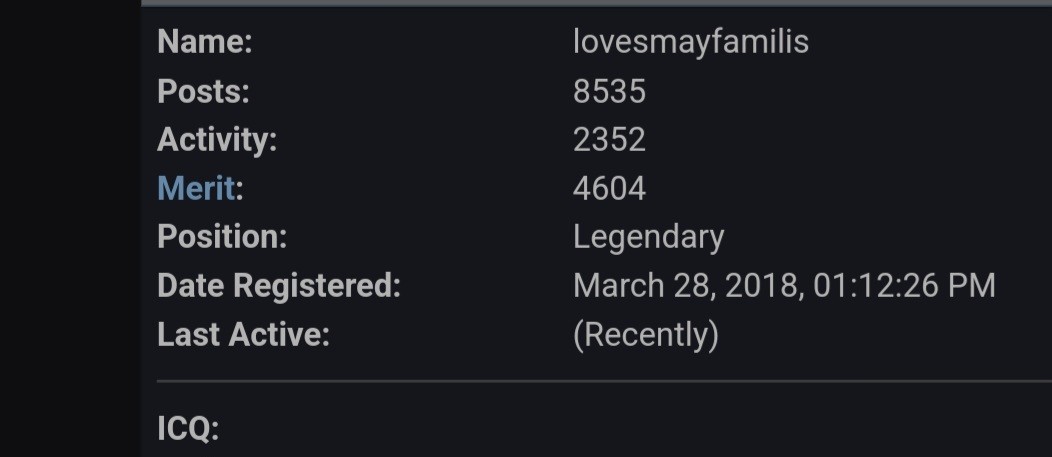
Task: Click the ICQ label
Action: tap(188, 428)
